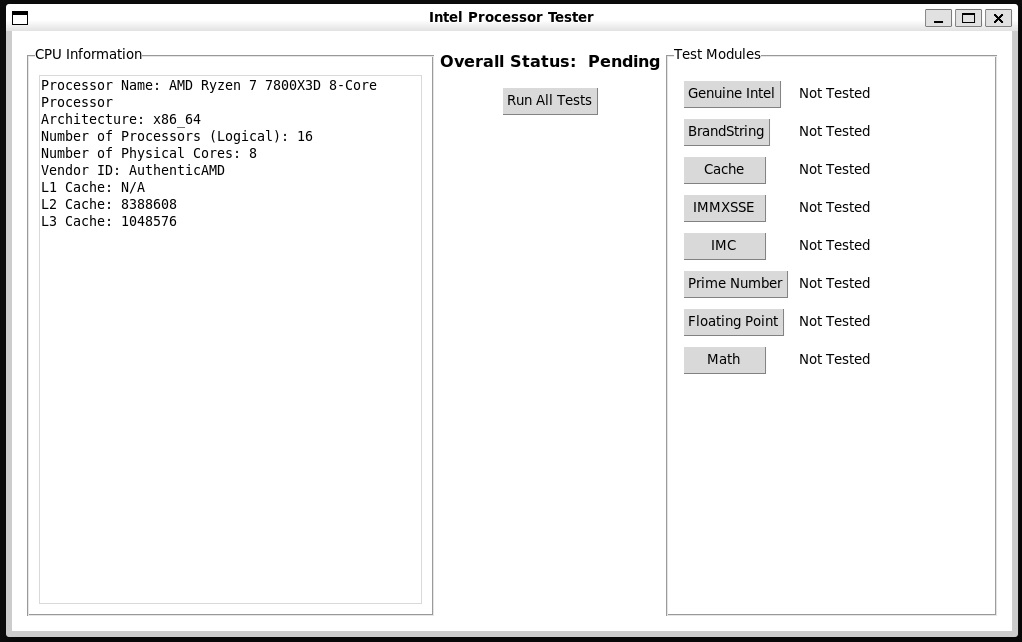
Task: Click the Cache row Not Tested status
Action: 834,169
